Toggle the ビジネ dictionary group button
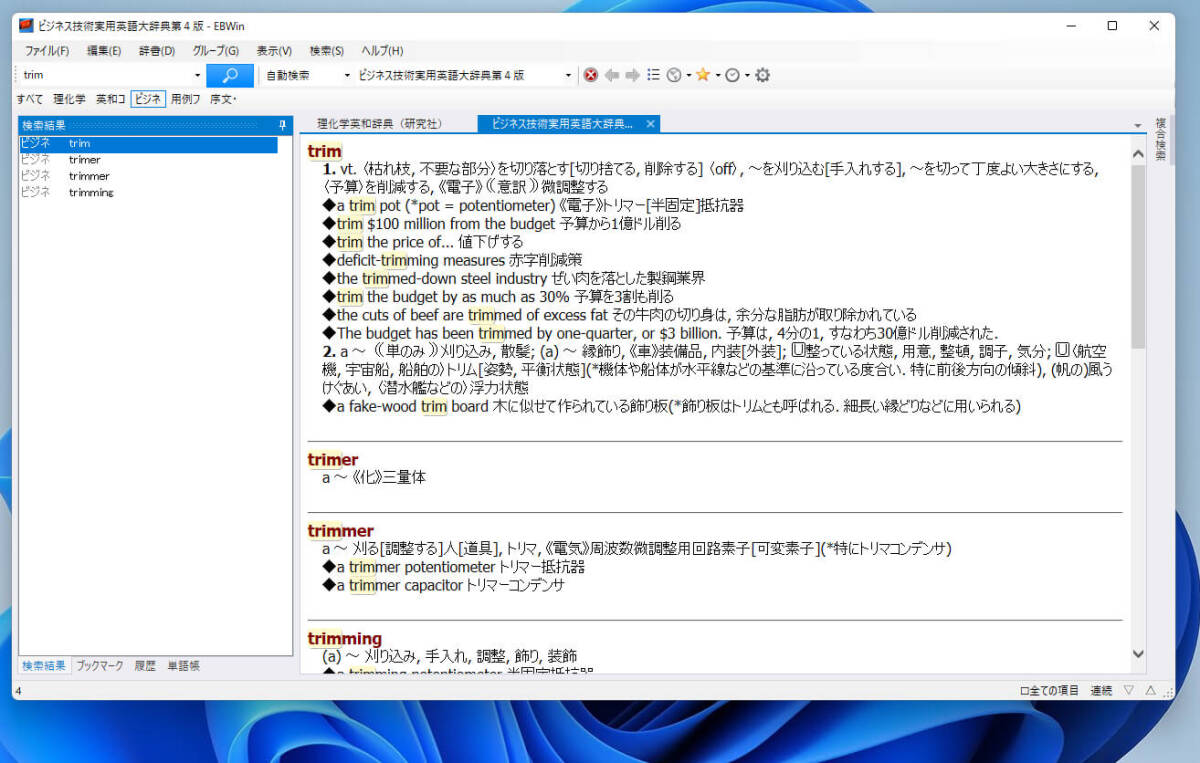This screenshot has height=763, width=1200. 148,99
